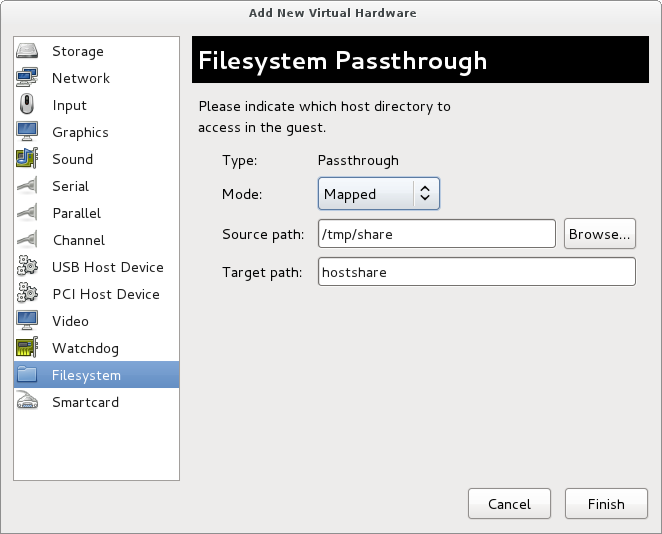Click the Finish button
The width and height of the screenshot is (662, 534).
coord(606,504)
